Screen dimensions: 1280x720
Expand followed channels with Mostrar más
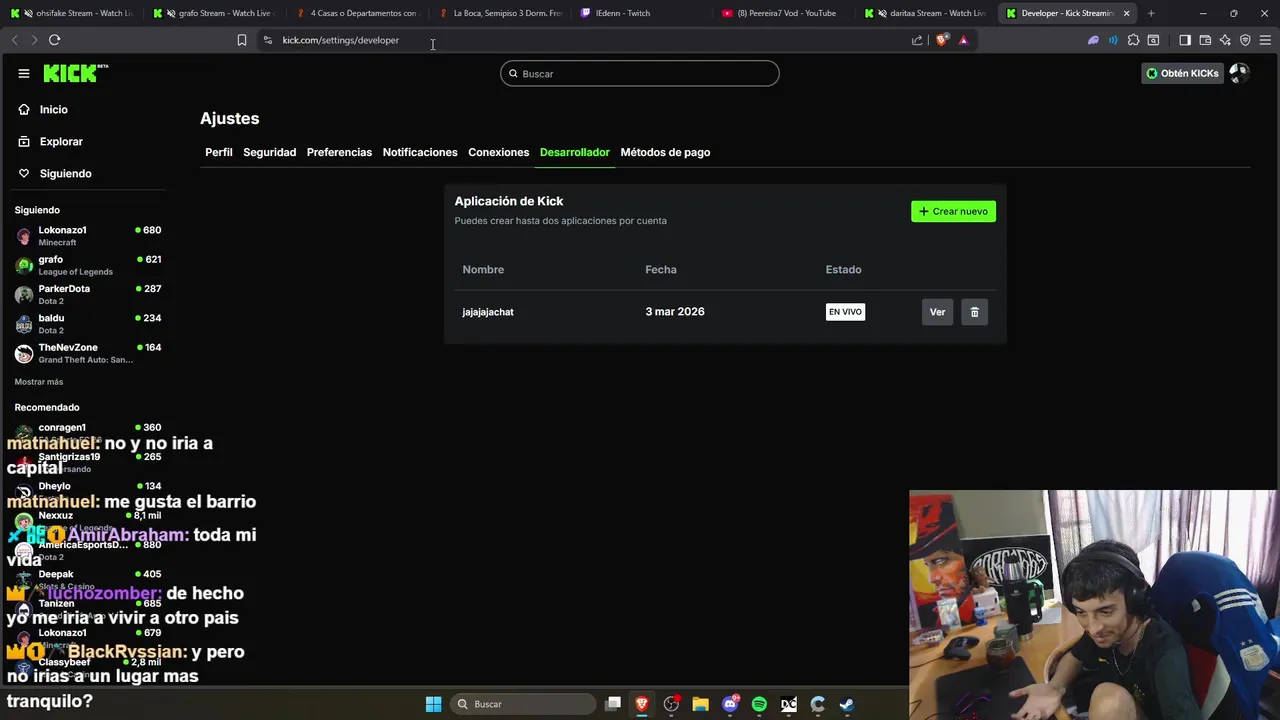coord(39,382)
